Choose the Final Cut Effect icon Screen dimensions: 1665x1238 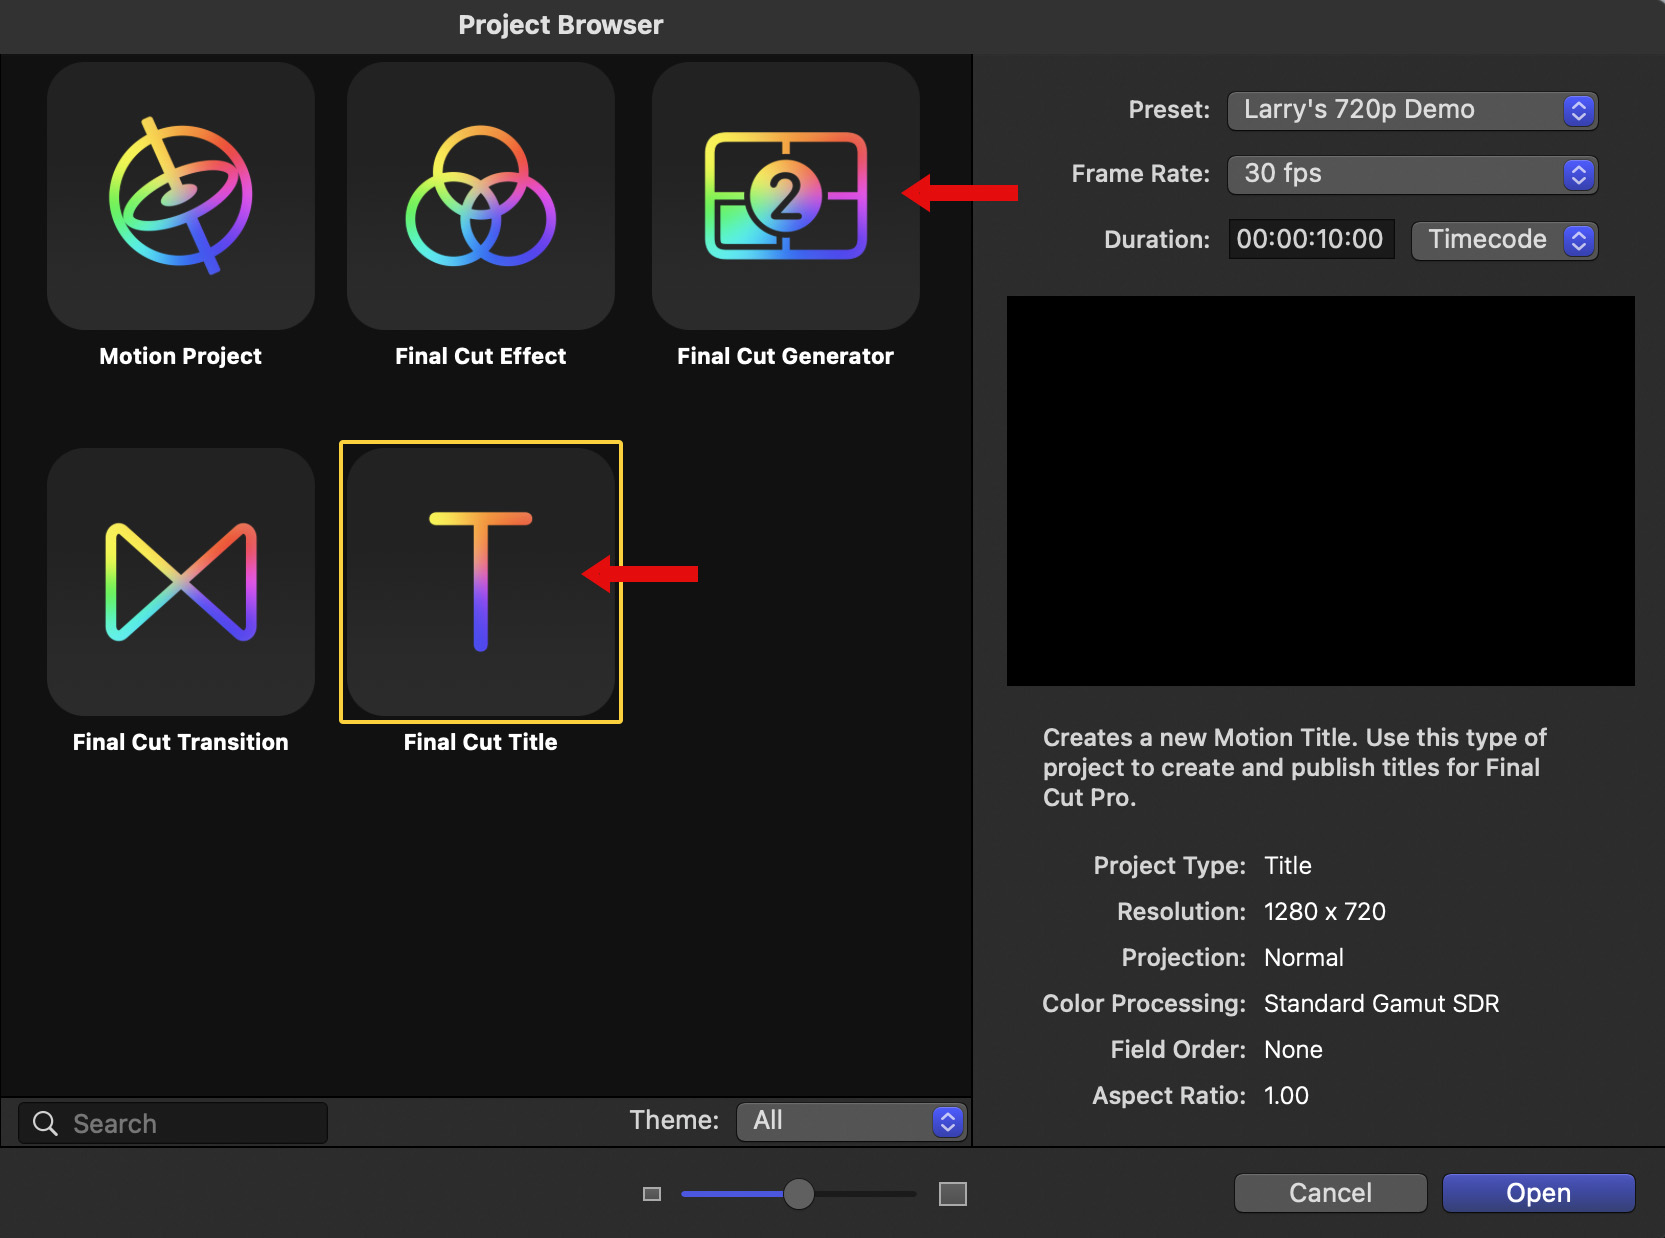pyautogui.click(x=481, y=196)
